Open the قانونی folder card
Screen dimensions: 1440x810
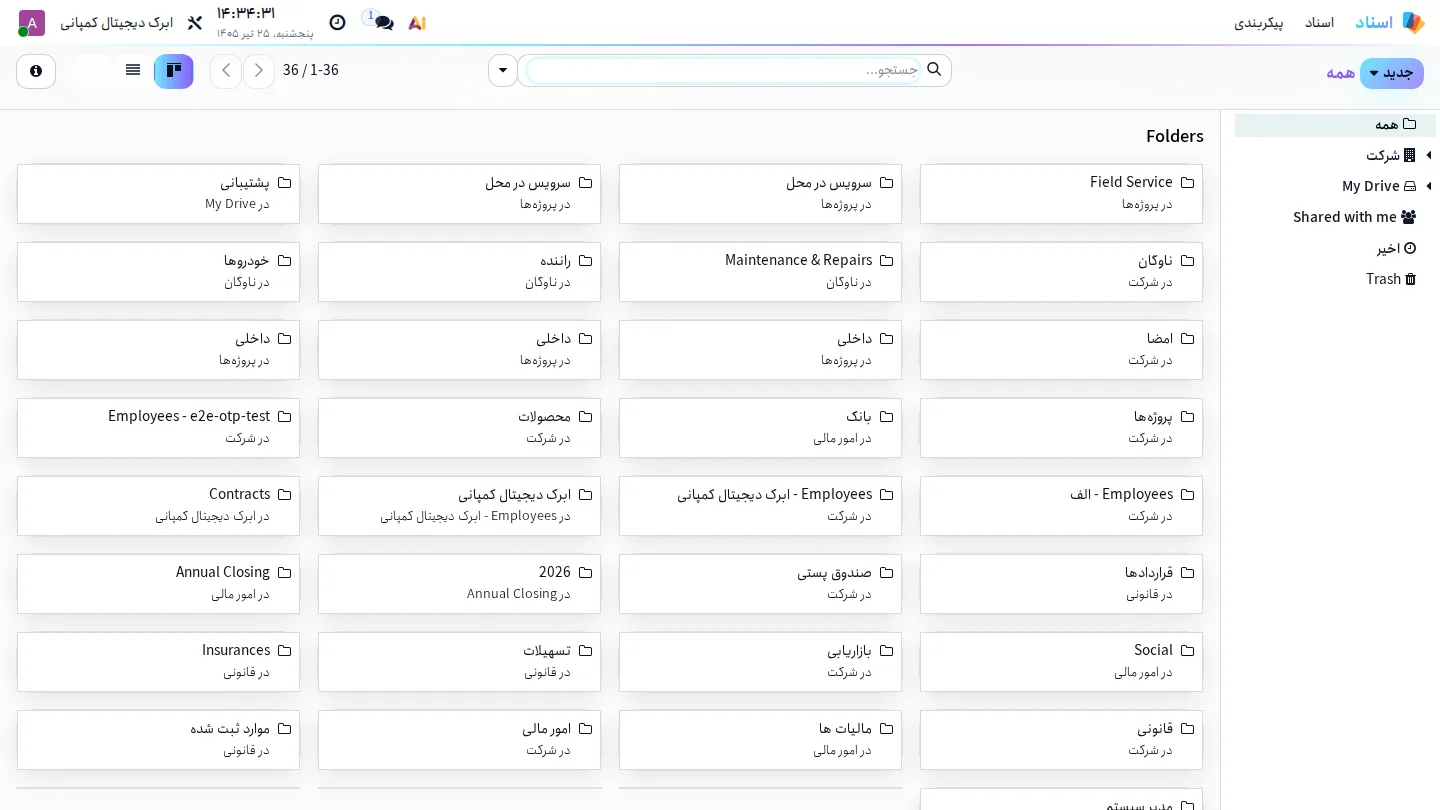[x=1061, y=740]
